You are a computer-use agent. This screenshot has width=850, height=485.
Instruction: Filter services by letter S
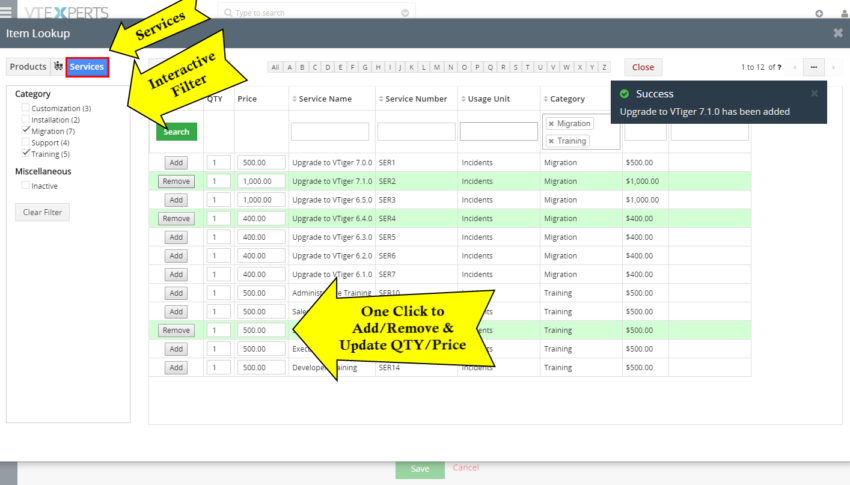pyautogui.click(x=515, y=67)
